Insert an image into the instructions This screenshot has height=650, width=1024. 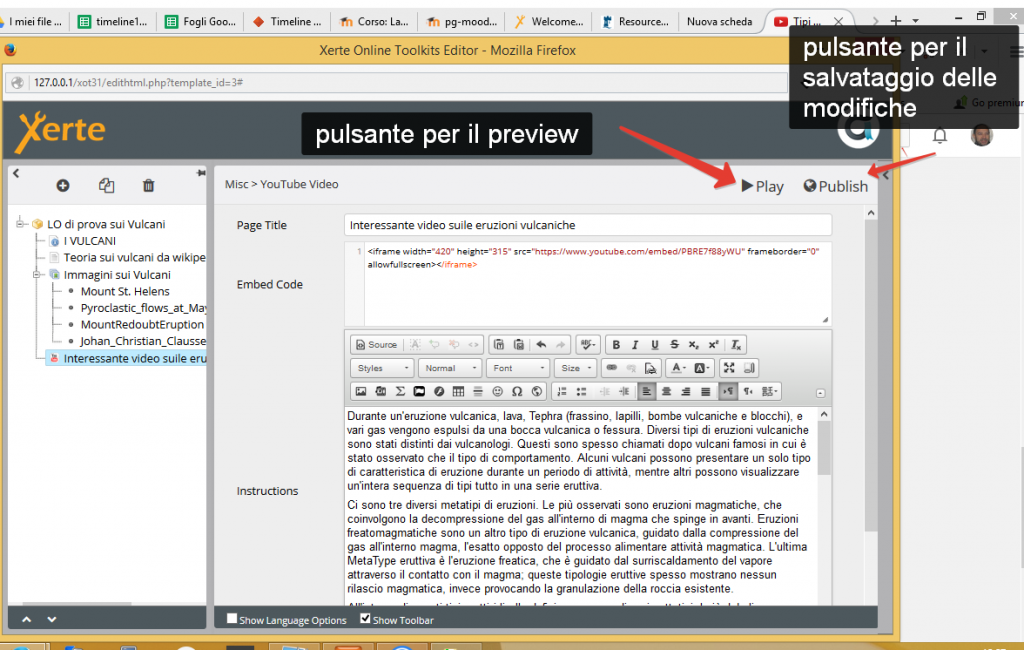pos(360,391)
